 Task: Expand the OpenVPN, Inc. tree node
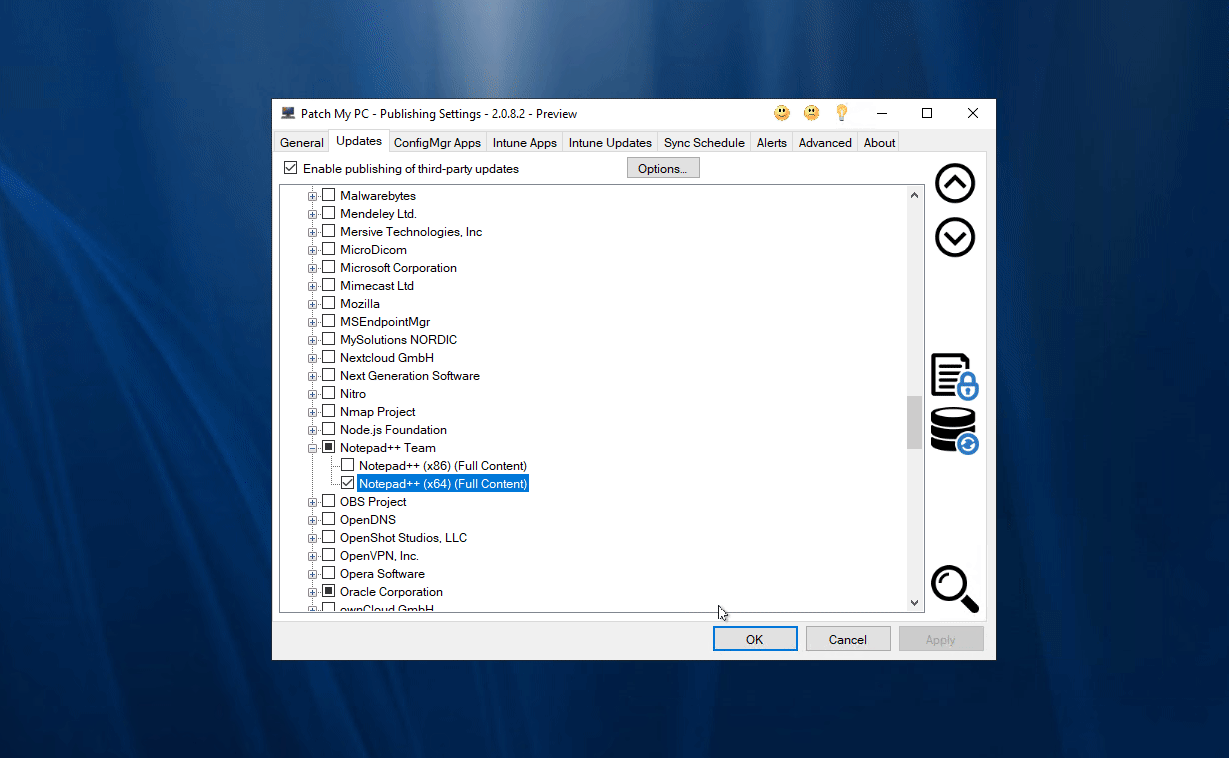(313, 556)
